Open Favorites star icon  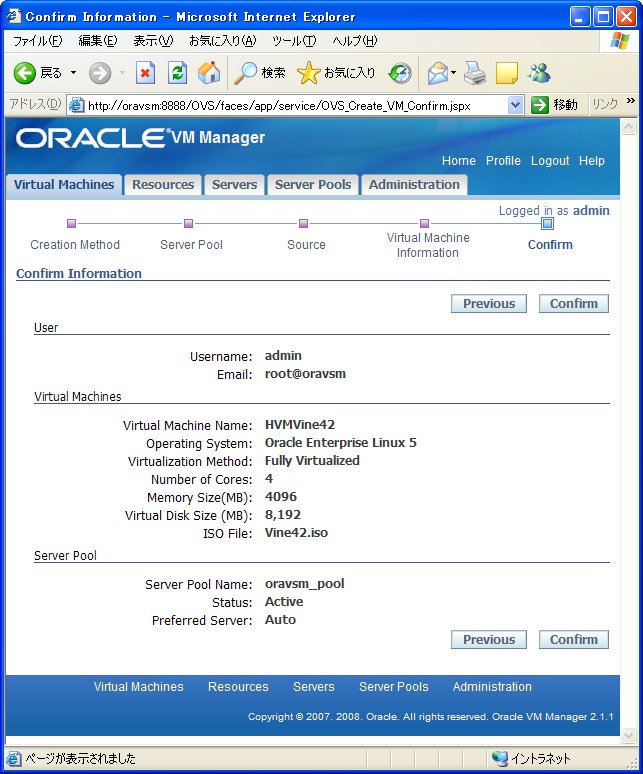(x=308, y=73)
